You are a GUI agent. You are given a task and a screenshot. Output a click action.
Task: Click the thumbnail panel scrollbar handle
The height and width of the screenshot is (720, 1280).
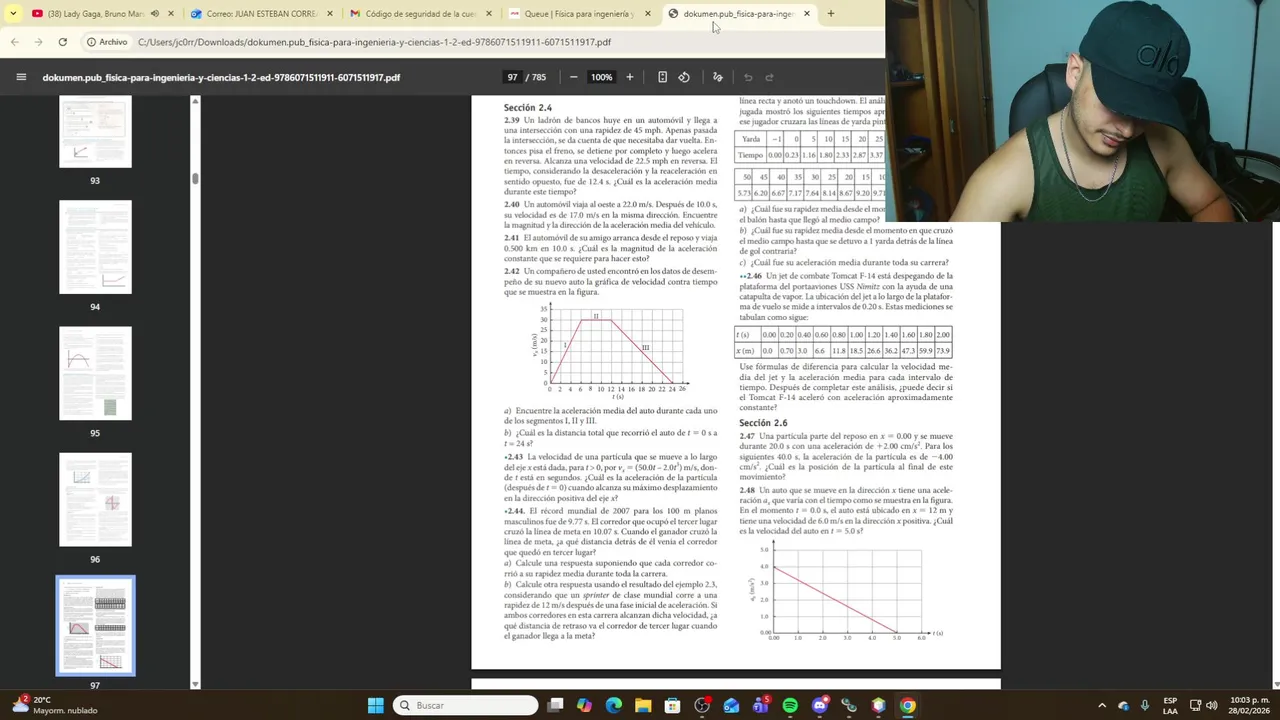click(x=195, y=179)
